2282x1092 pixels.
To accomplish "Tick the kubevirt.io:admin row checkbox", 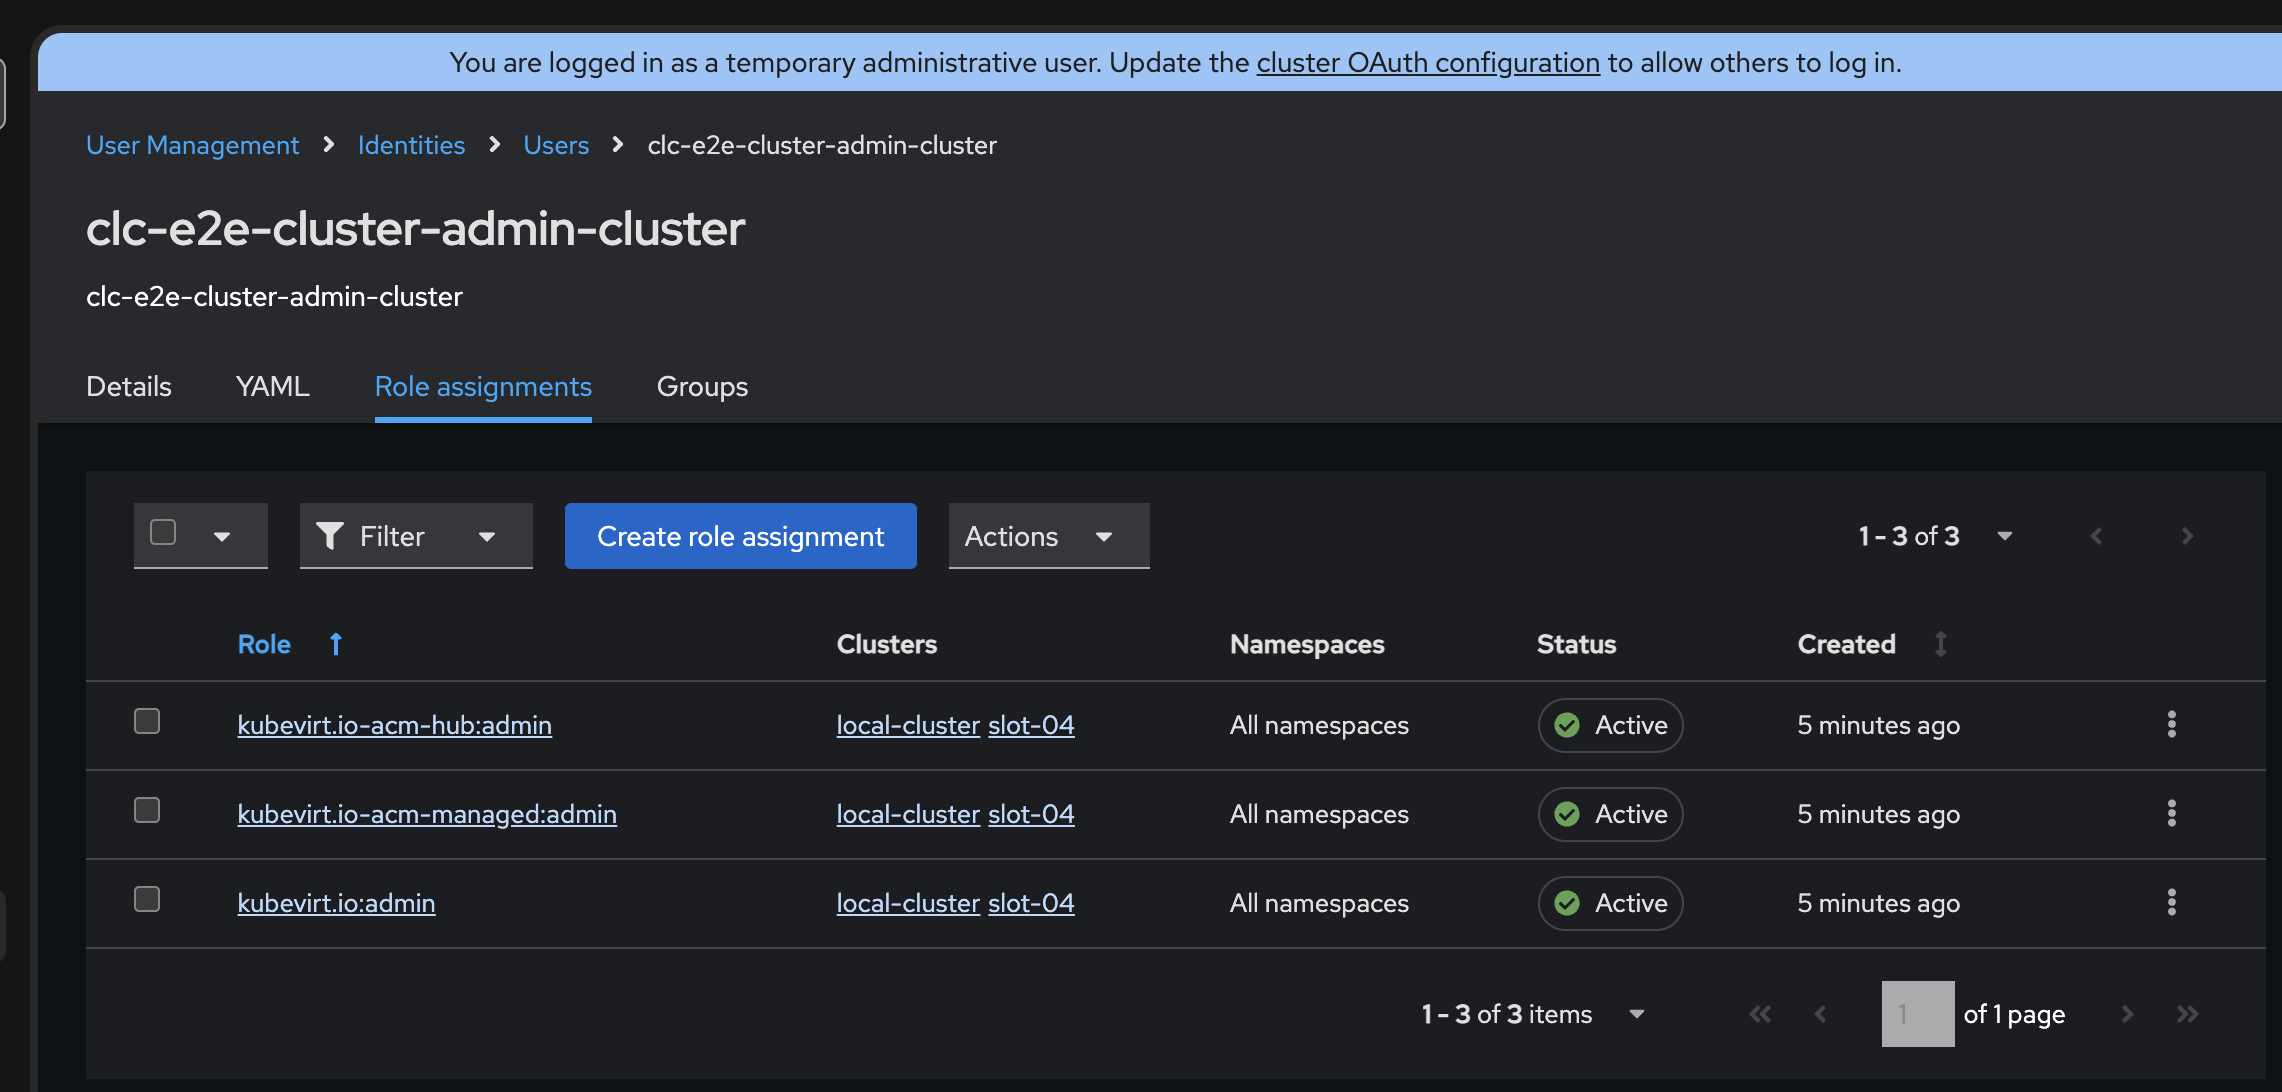I will 147,899.
